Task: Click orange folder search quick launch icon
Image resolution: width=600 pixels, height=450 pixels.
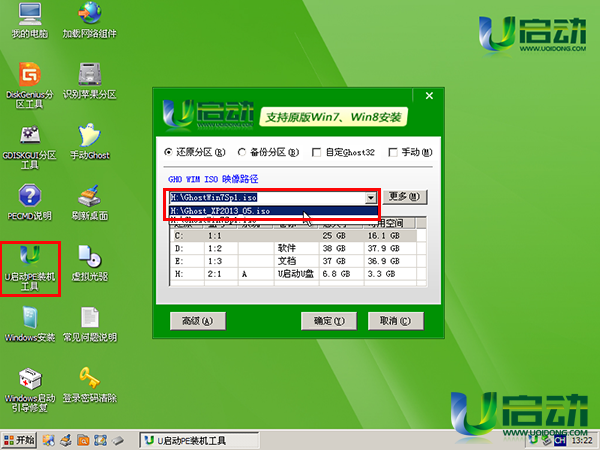Action: pyautogui.click(x=83, y=440)
